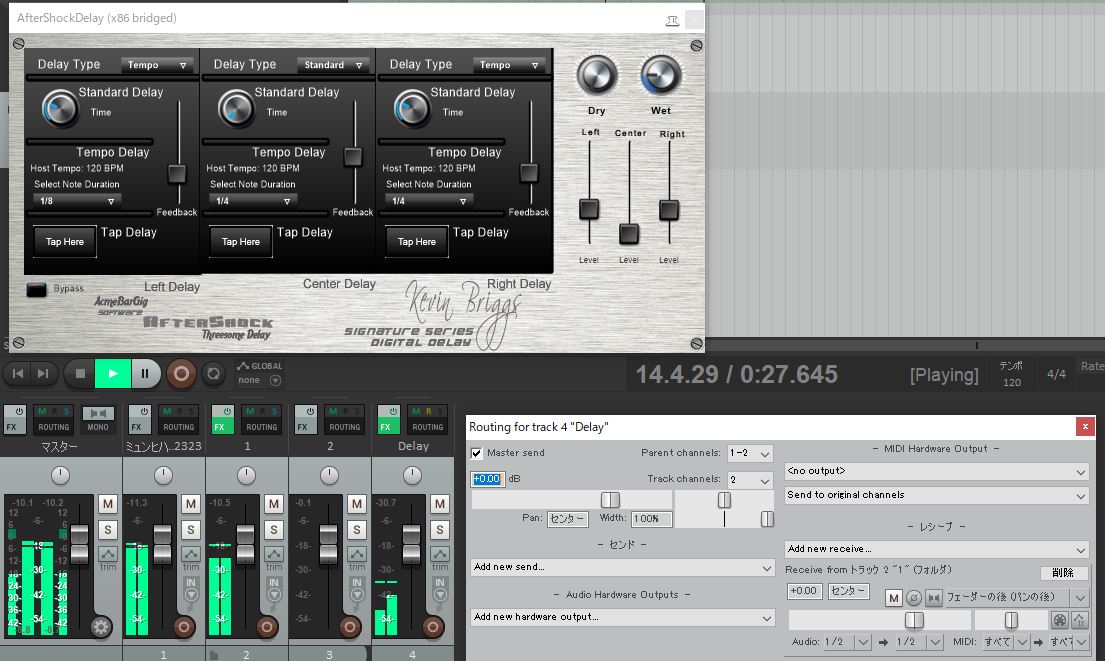Toggle the master track MONO button
The width and height of the screenshot is (1105, 661).
coord(98,419)
